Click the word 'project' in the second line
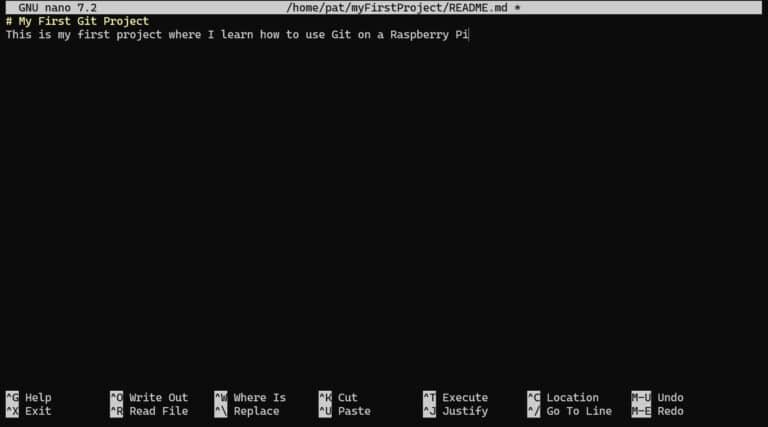 [x=139, y=35]
